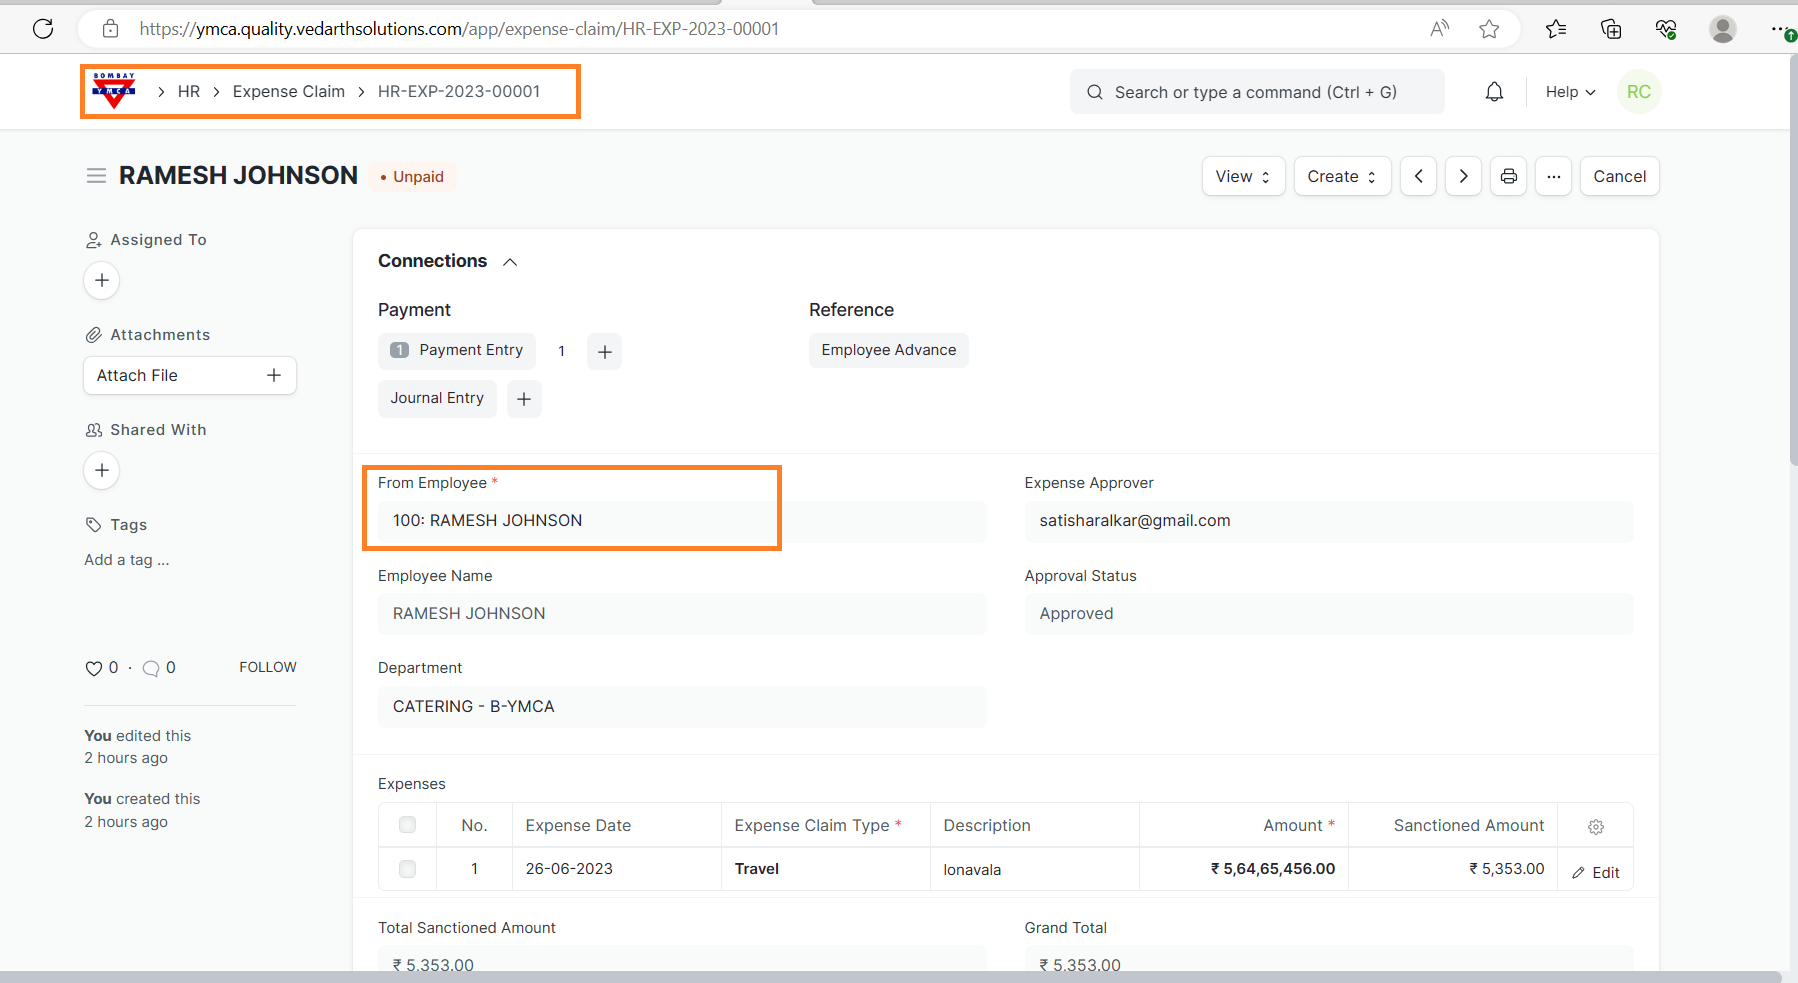Click the Cancel button
This screenshot has width=1798, height=983.
coord(1619,176)
